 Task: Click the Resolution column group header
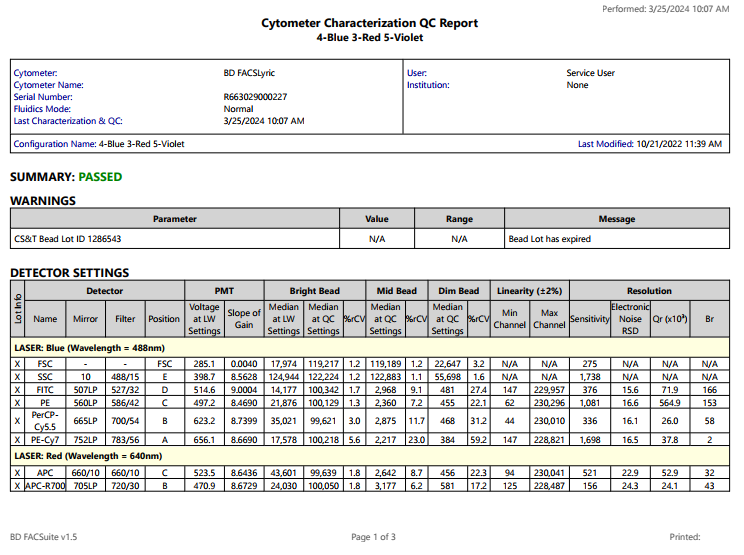649,291
